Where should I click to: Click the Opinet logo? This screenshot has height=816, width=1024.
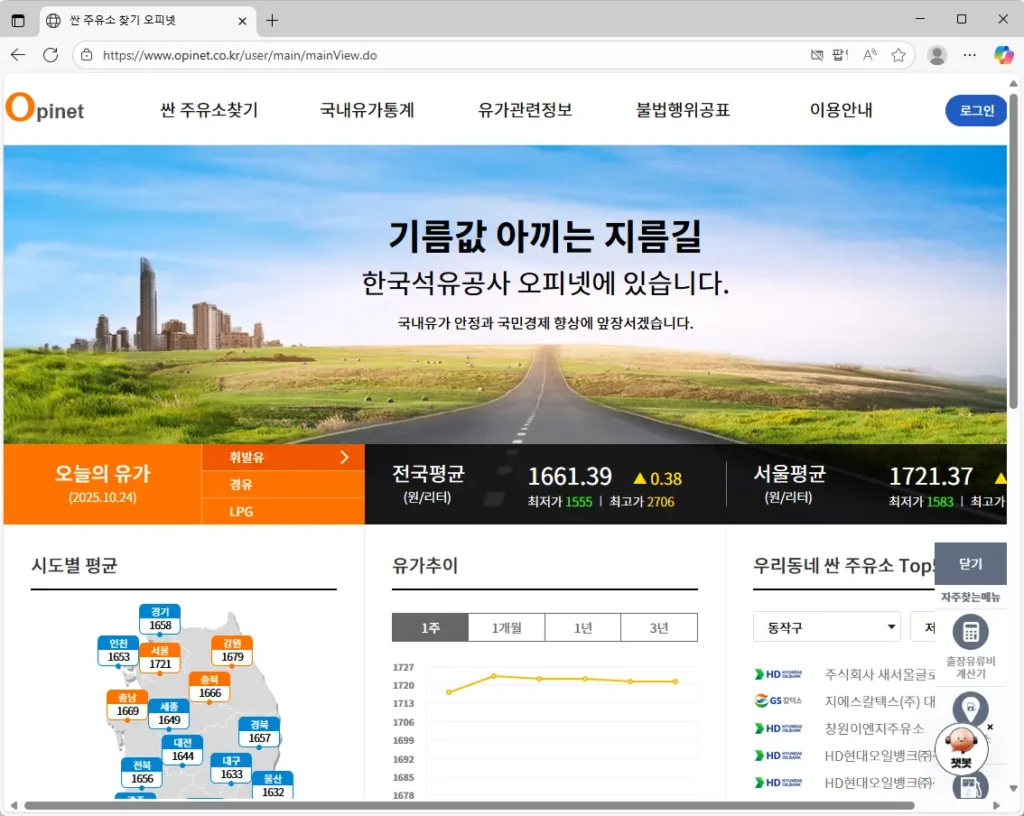[45, 109]
